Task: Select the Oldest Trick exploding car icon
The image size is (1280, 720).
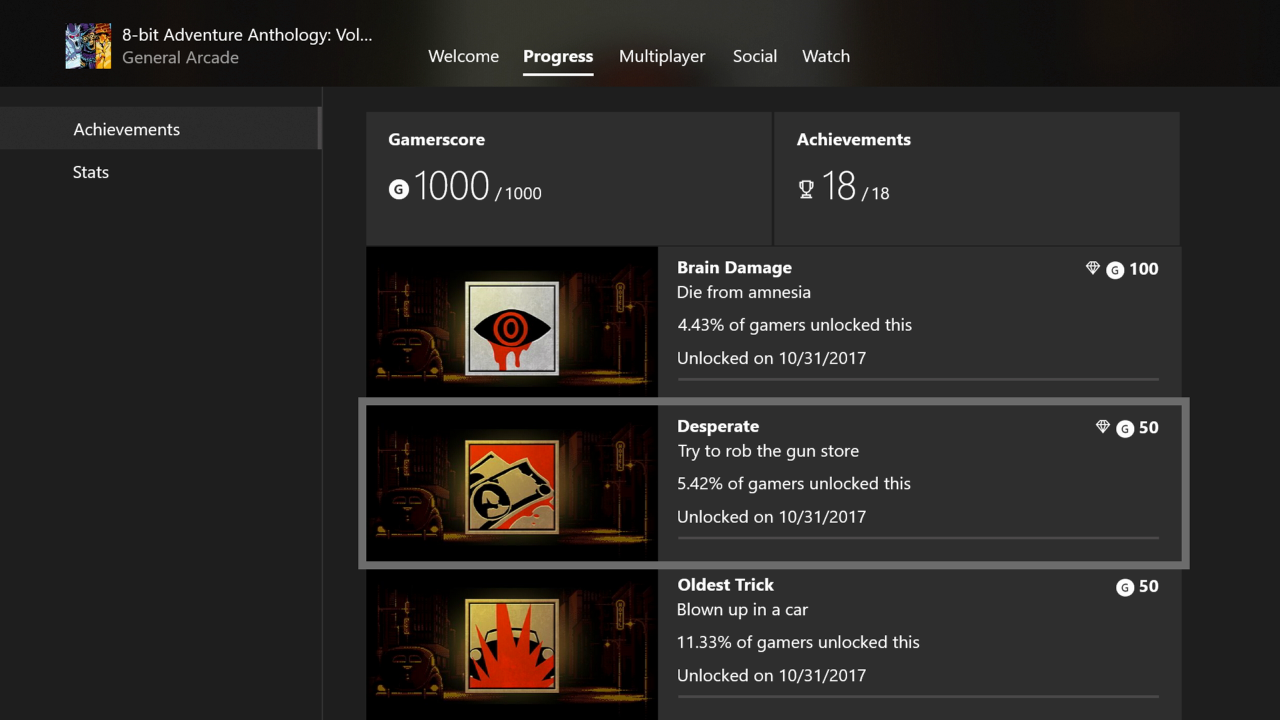Action: pyautogui.click(x=511, y=645)
